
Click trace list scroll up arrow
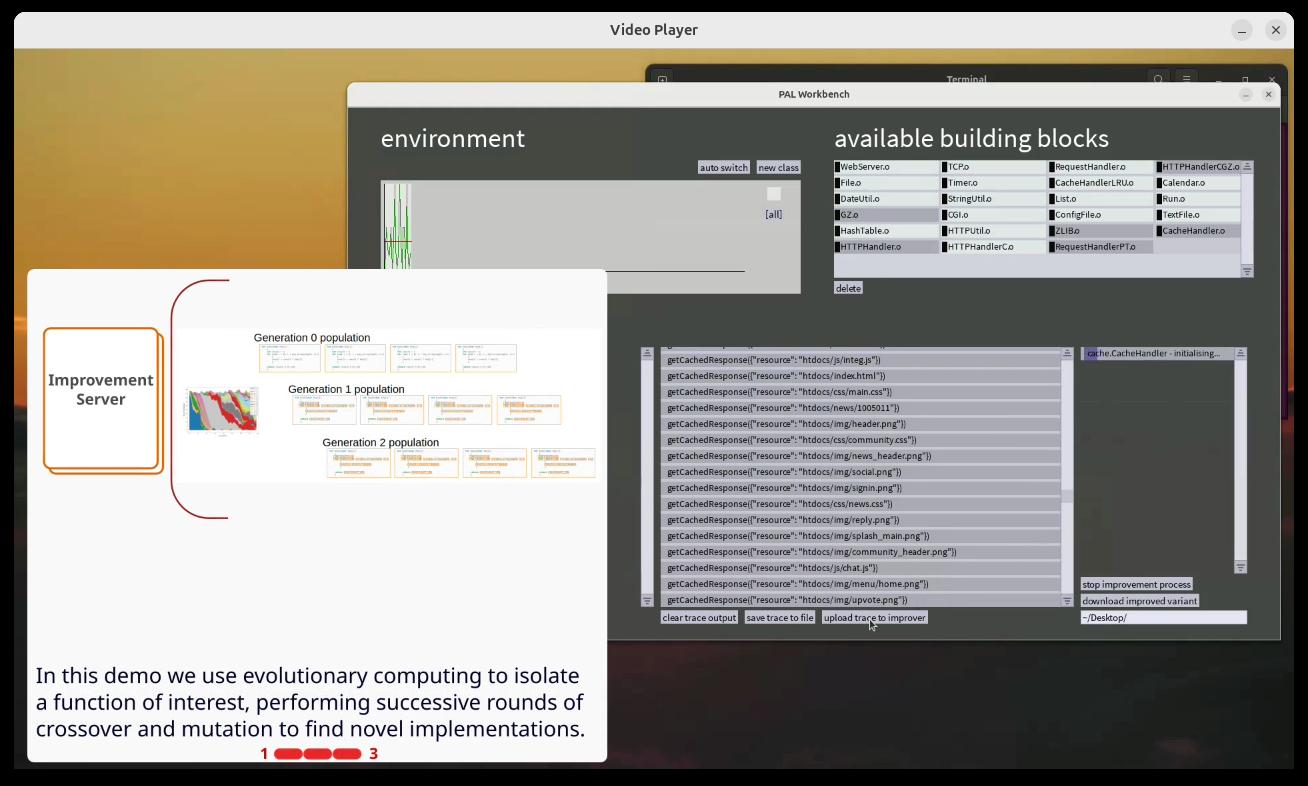[x=647, y=354]
